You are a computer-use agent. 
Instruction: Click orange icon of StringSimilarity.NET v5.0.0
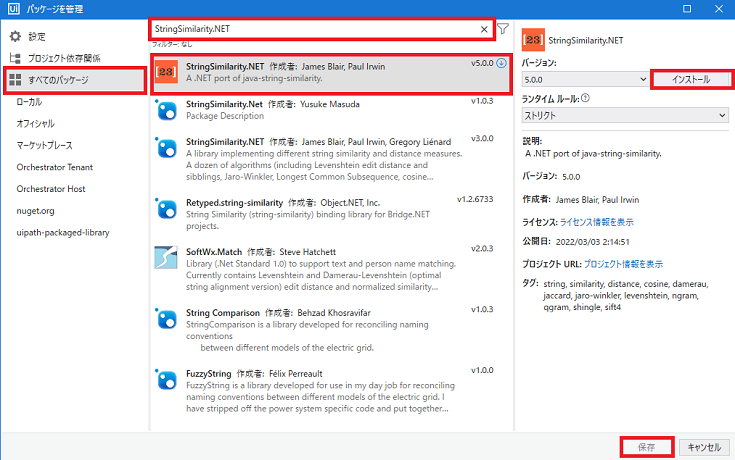[166, 72]
